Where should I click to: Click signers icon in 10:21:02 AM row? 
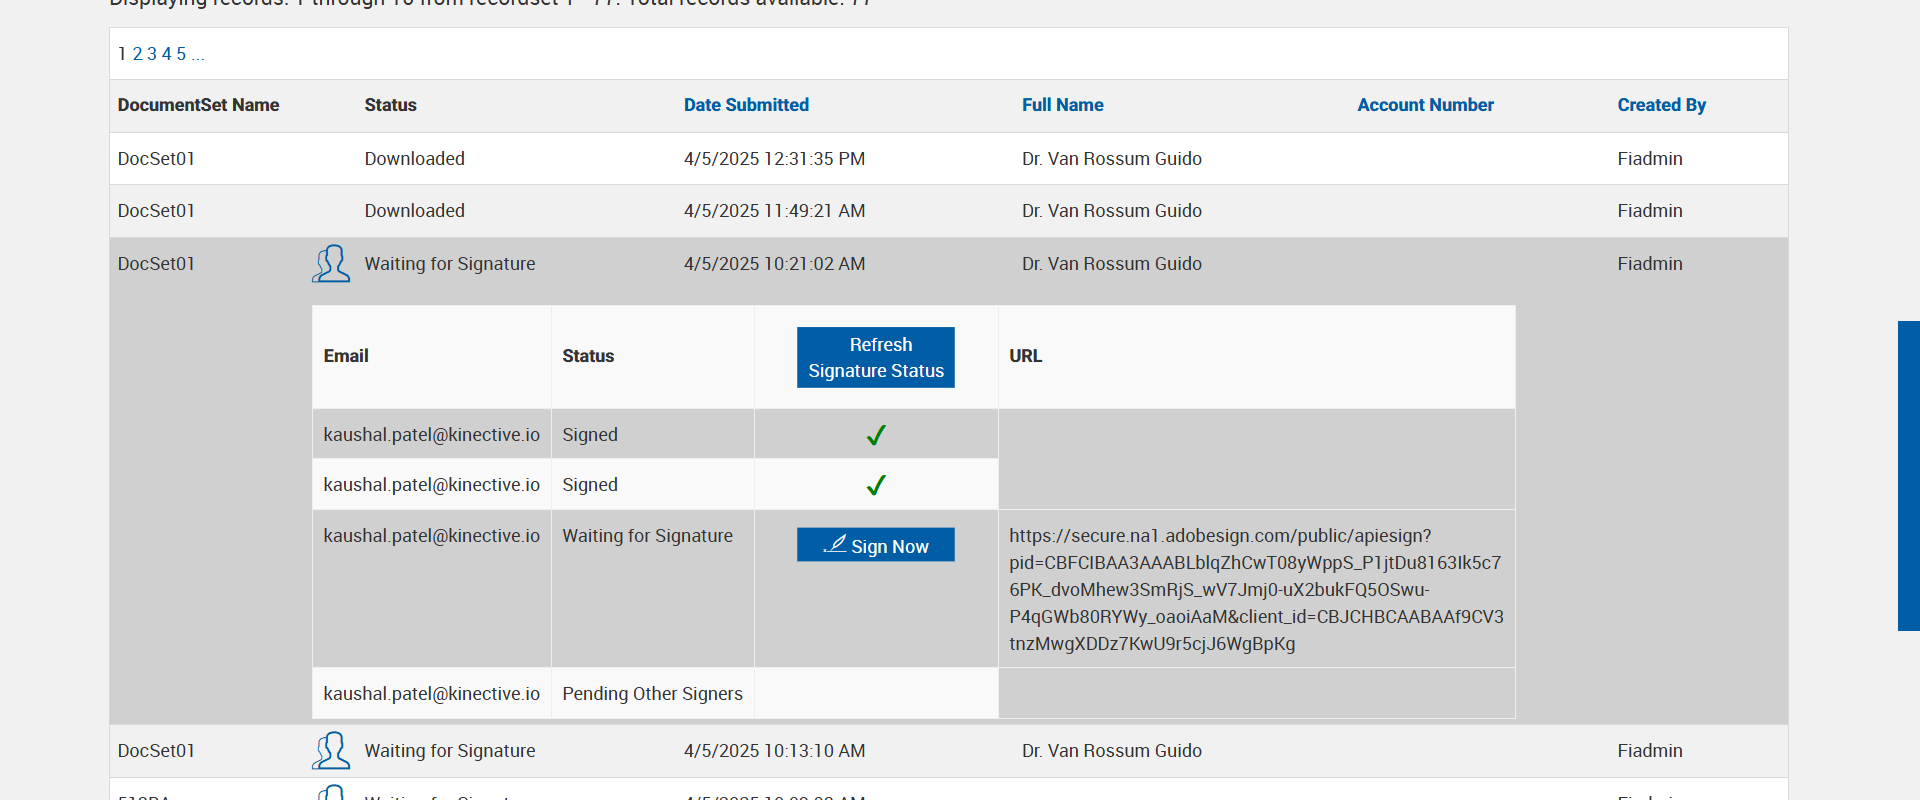[x=330, y=264]
